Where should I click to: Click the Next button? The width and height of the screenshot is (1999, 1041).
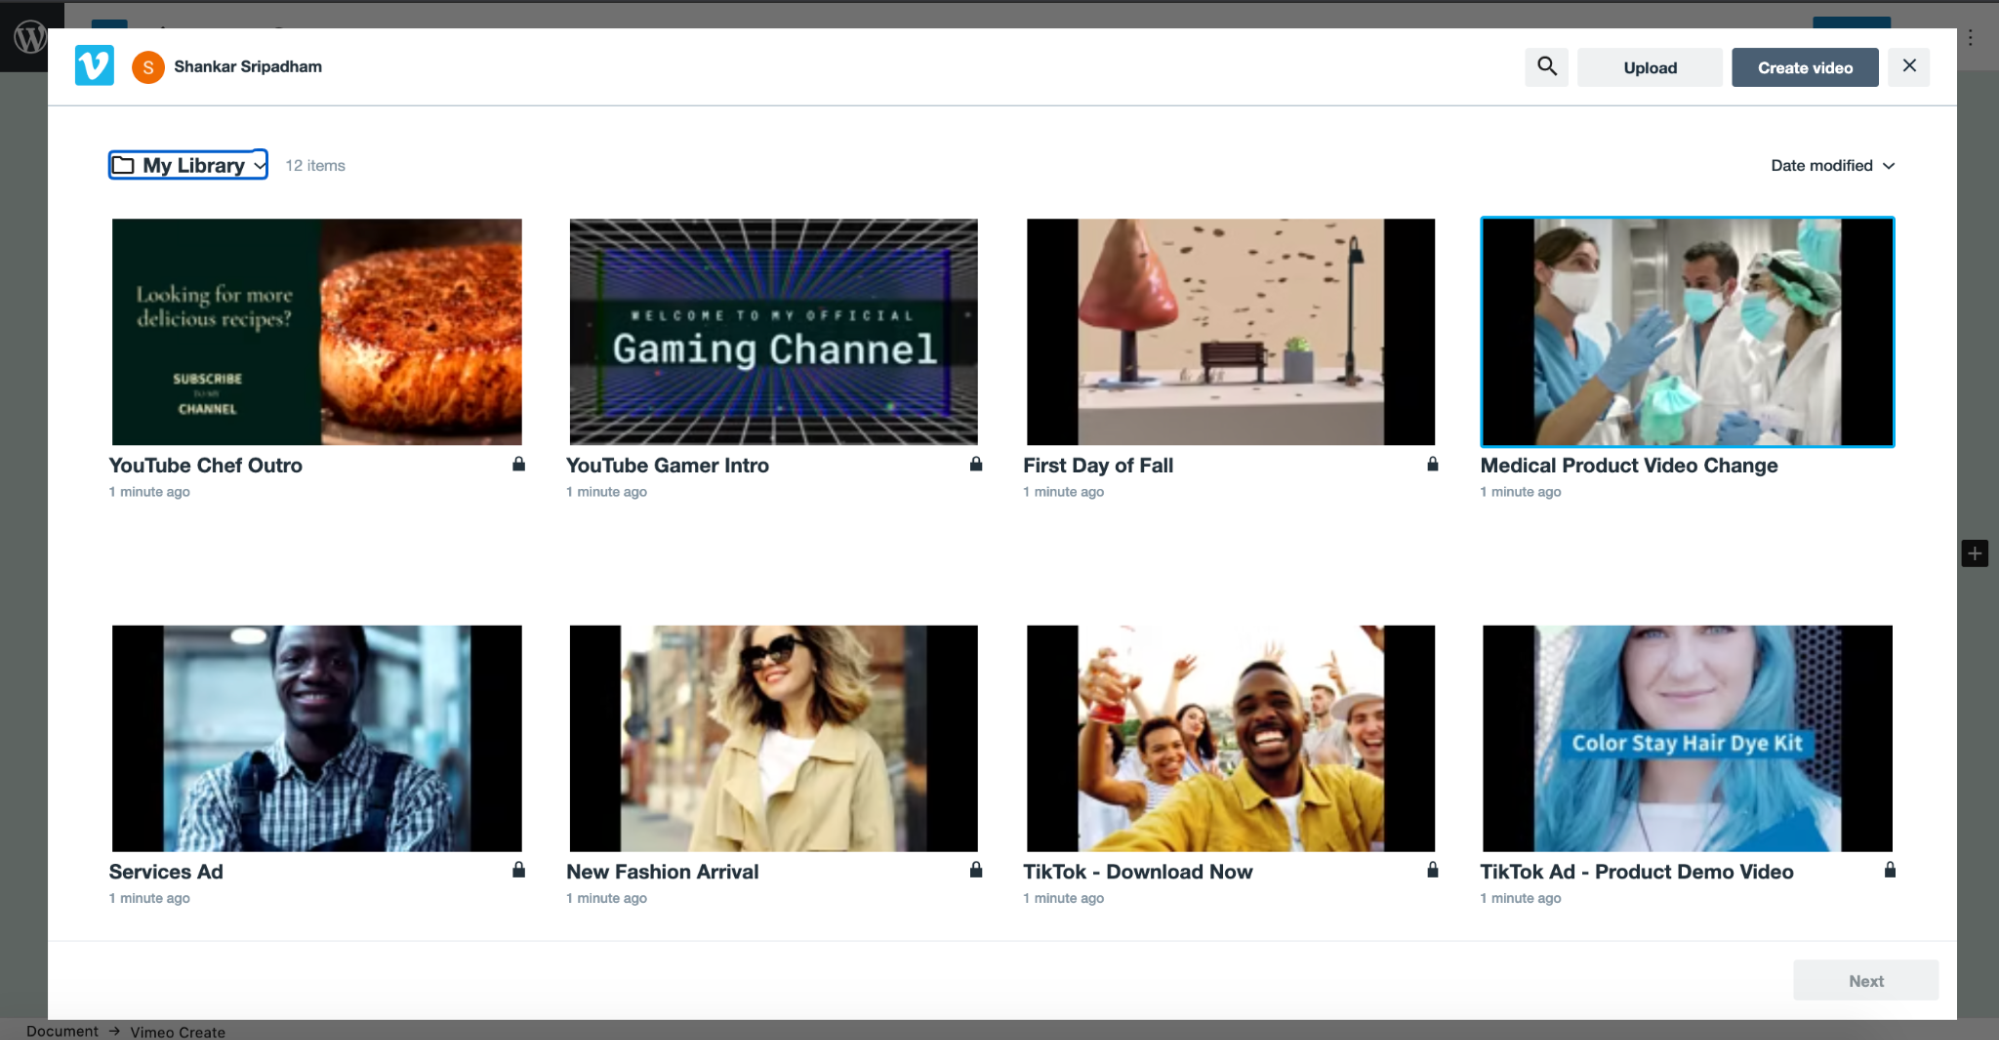point(1865,981)
